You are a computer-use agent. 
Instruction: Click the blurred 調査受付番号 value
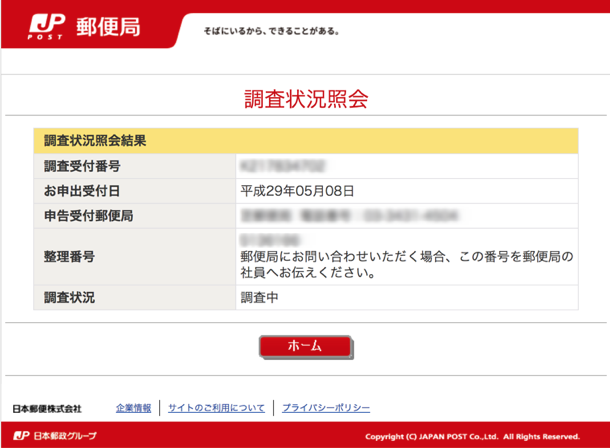pyautogui.click(x=283, y=166)
